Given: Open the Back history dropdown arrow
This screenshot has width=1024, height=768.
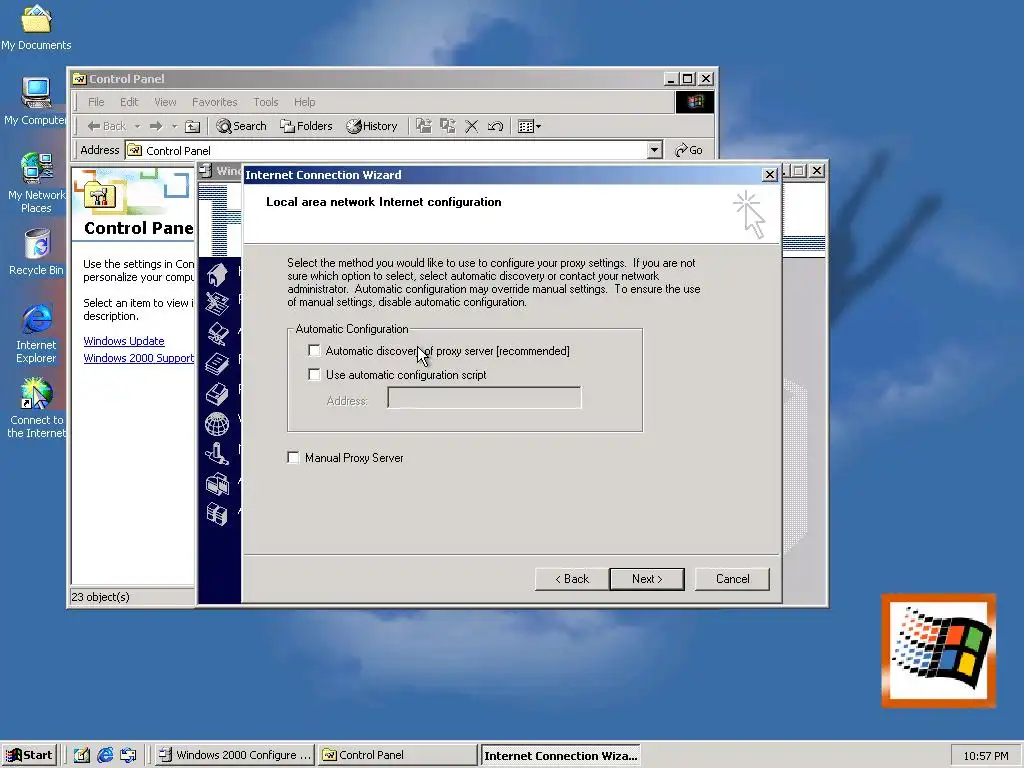Looking at the screenshot, I should pos(137,126).
